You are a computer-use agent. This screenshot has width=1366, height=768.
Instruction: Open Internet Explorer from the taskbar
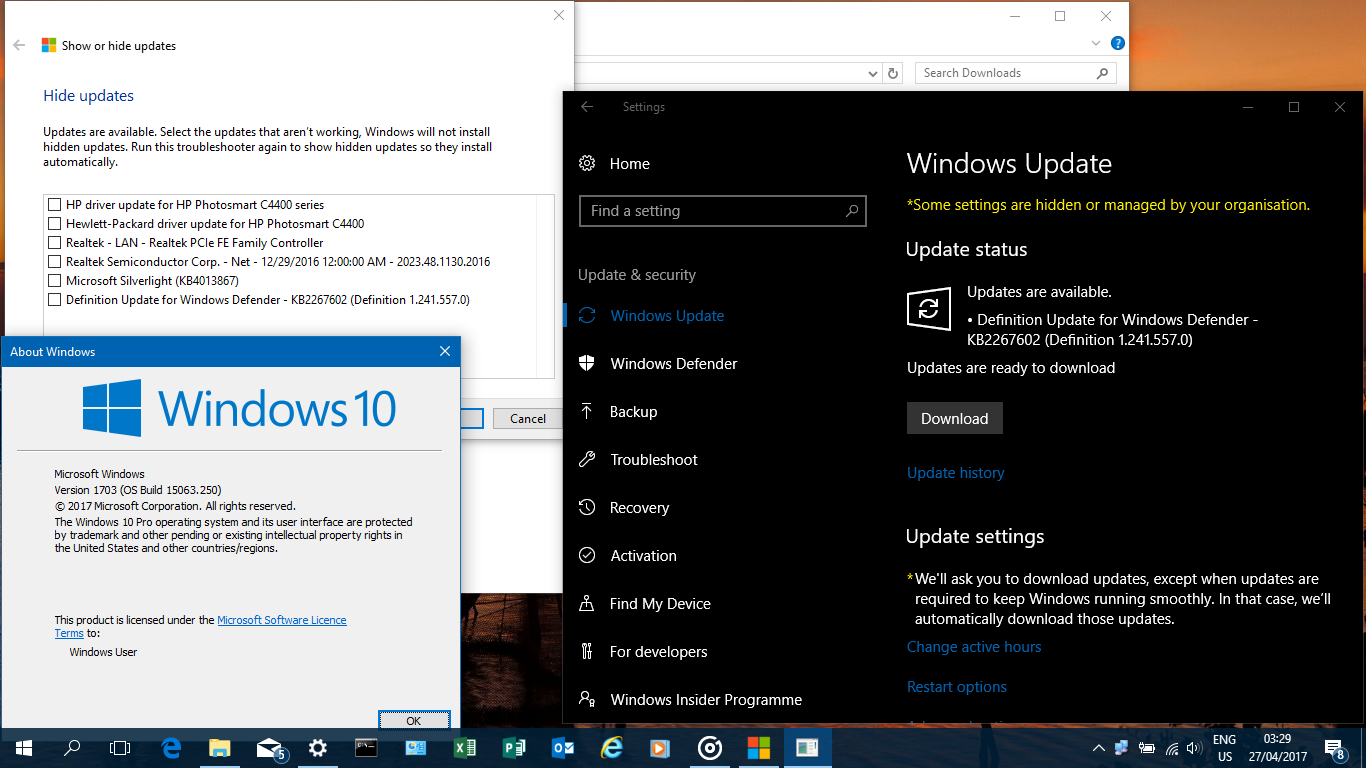(x=612, y=748)
